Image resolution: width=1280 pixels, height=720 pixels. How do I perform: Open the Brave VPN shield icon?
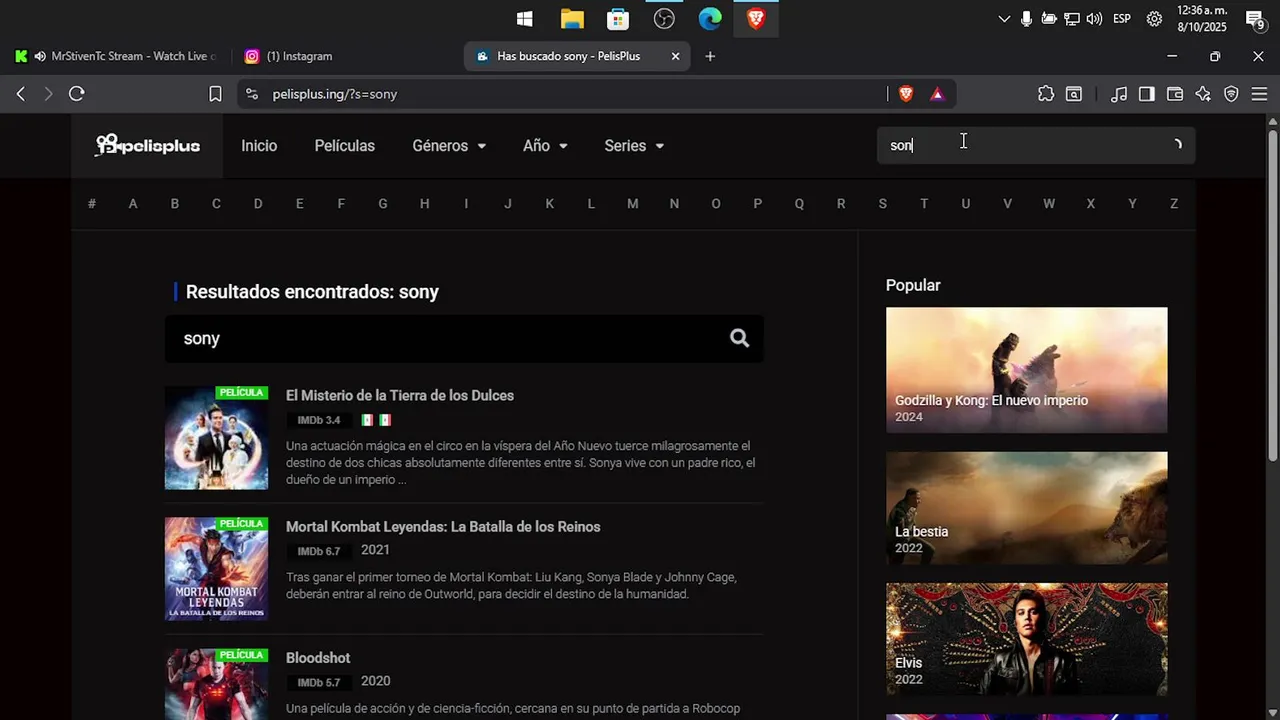[x=1231, y=94]
